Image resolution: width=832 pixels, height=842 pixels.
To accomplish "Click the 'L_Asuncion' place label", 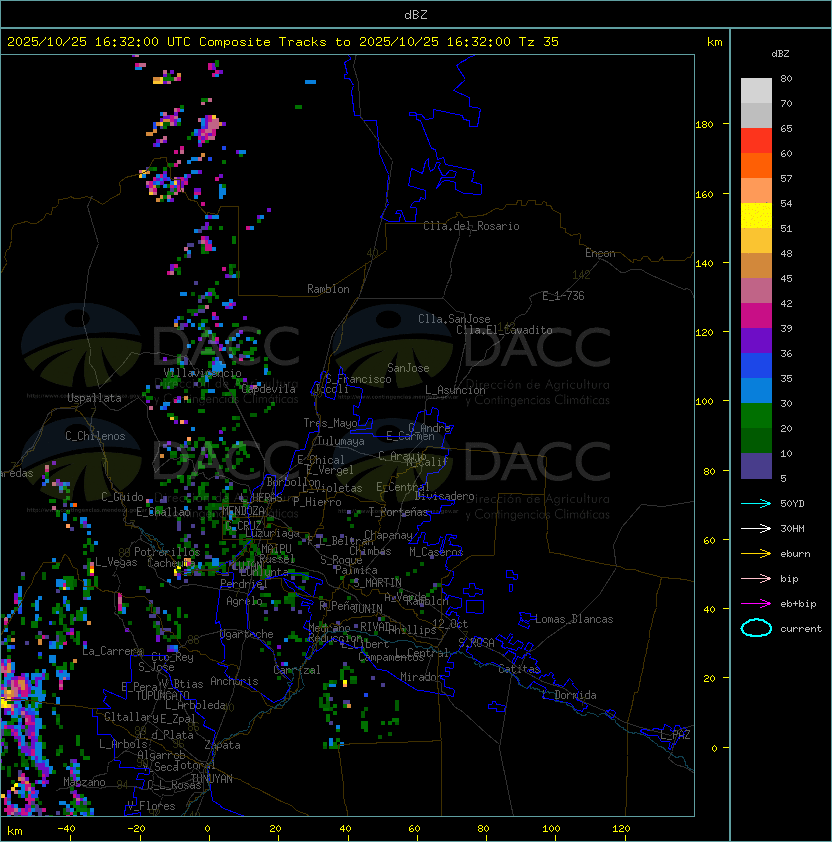I will [x=455, y=390].
